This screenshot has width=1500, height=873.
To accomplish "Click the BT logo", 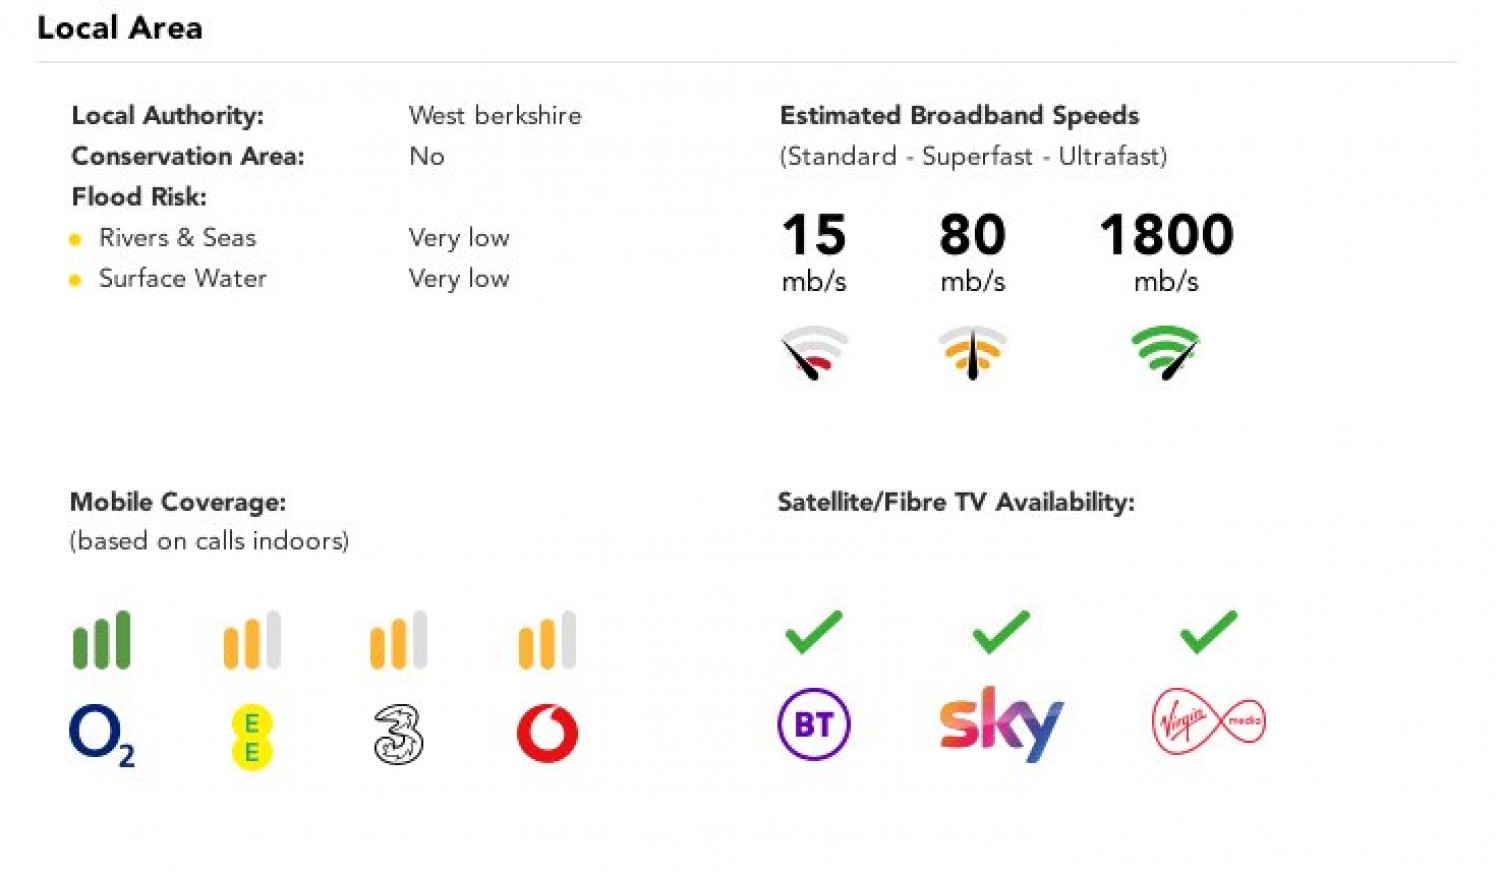I will coord(814,723).
